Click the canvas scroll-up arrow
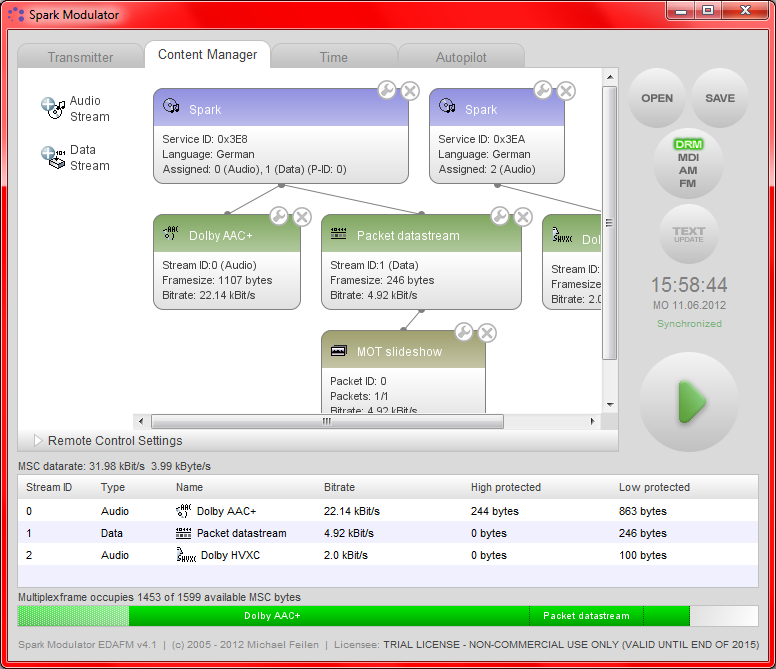The image size is (776, 669). [610, 77]
